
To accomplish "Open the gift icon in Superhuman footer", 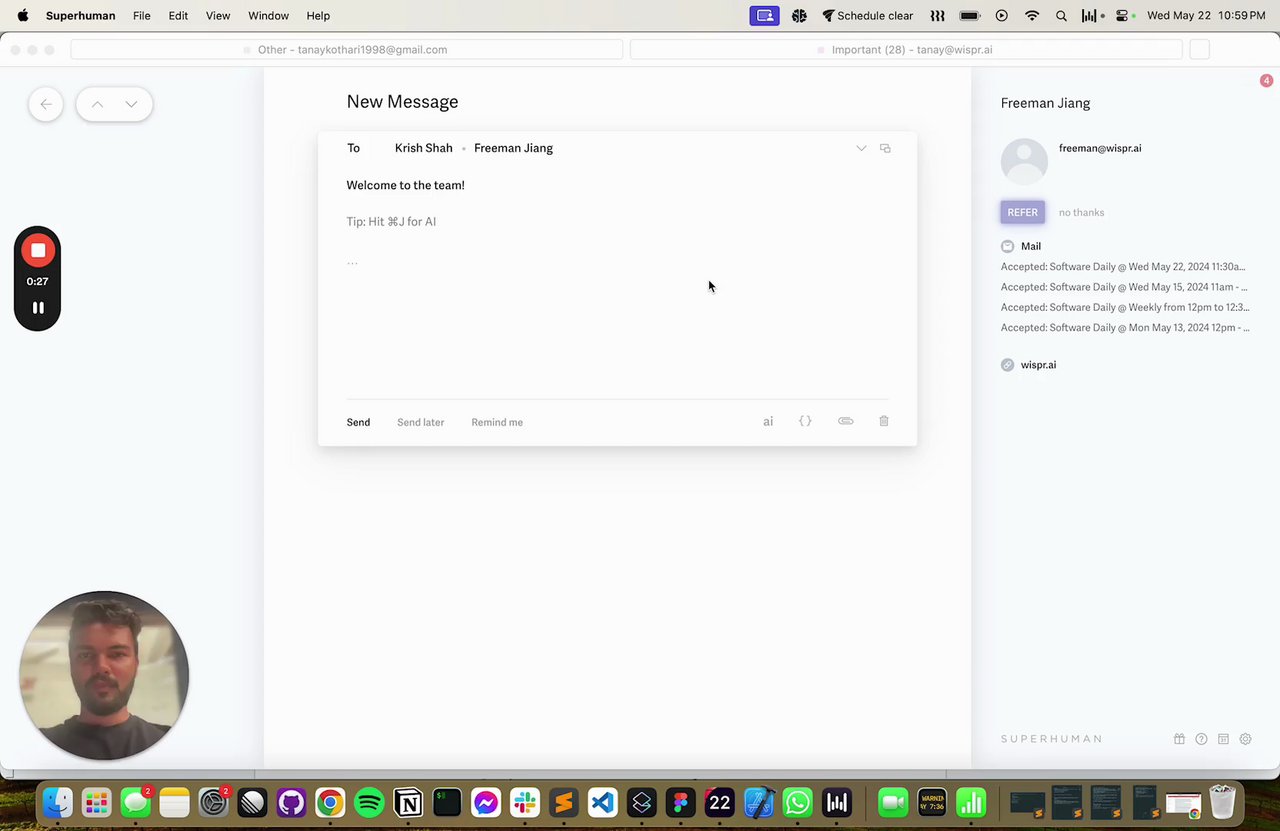I will pyautogui.click(x=1179, y=739).
